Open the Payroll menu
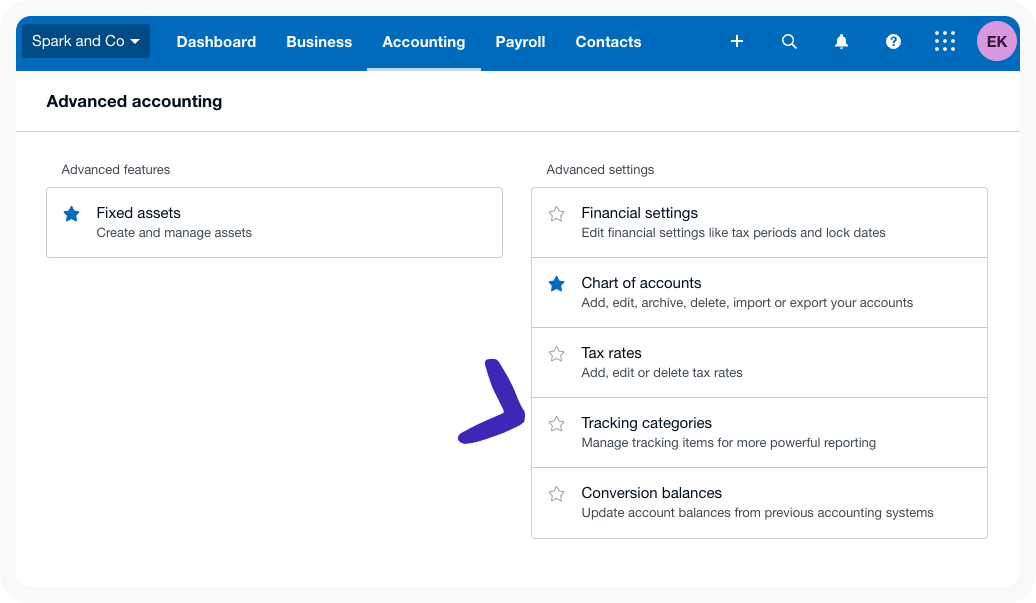Viewport: 1036px width, 603px height. click(x=520, y=42)
